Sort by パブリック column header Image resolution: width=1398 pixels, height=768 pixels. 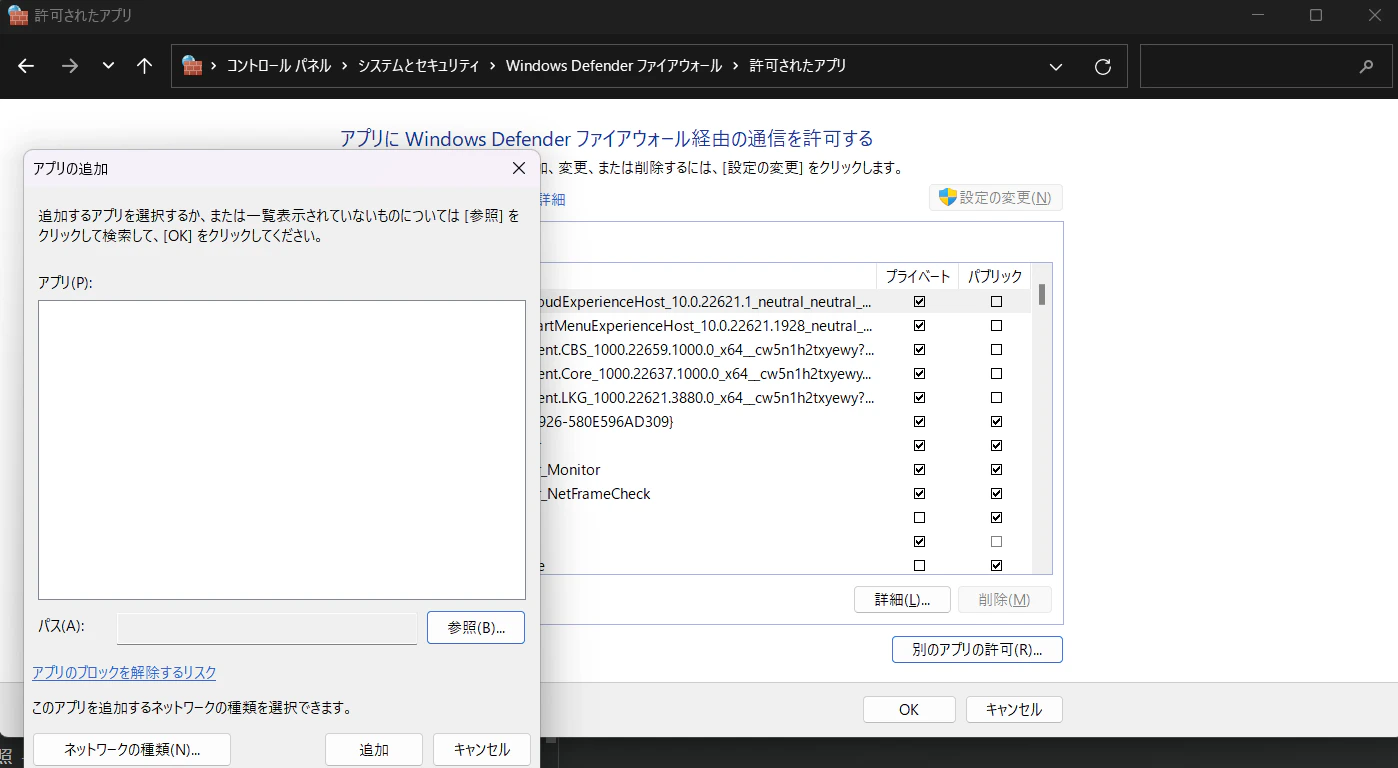(995, 276)
